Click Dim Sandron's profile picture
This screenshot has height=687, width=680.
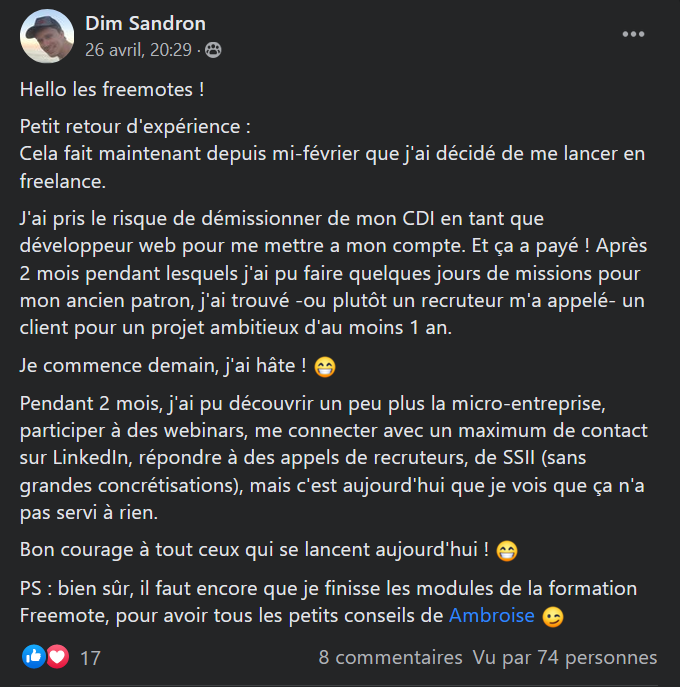(47, 36)
